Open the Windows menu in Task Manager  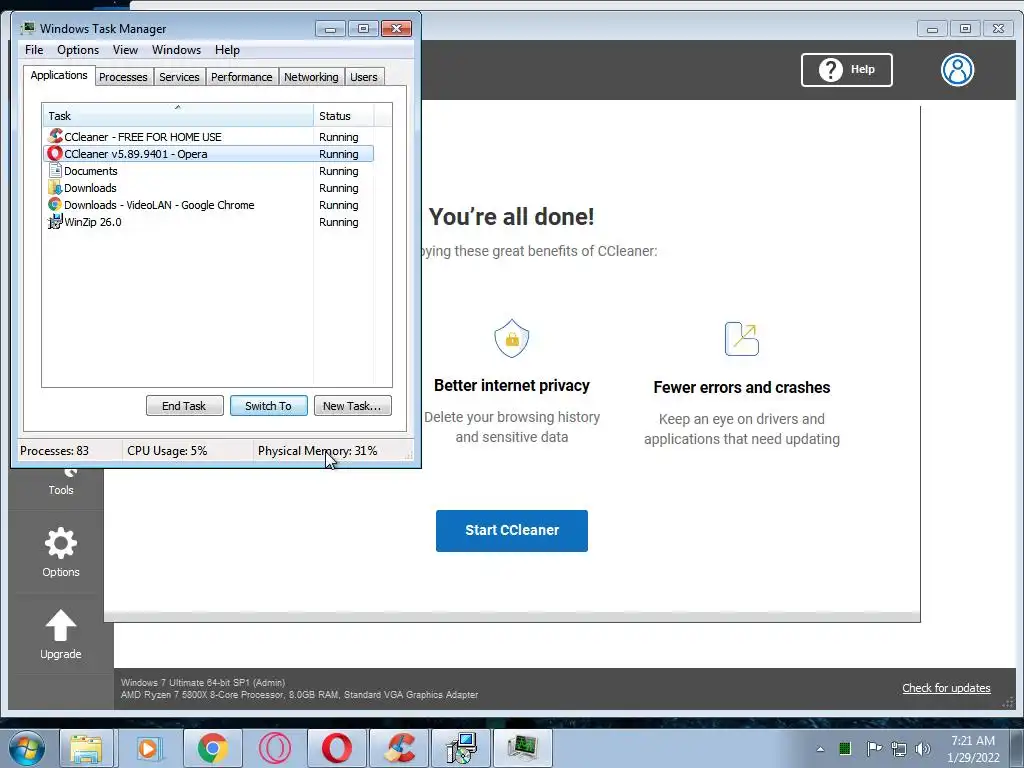pyautogui.click(x=176, y=50)
